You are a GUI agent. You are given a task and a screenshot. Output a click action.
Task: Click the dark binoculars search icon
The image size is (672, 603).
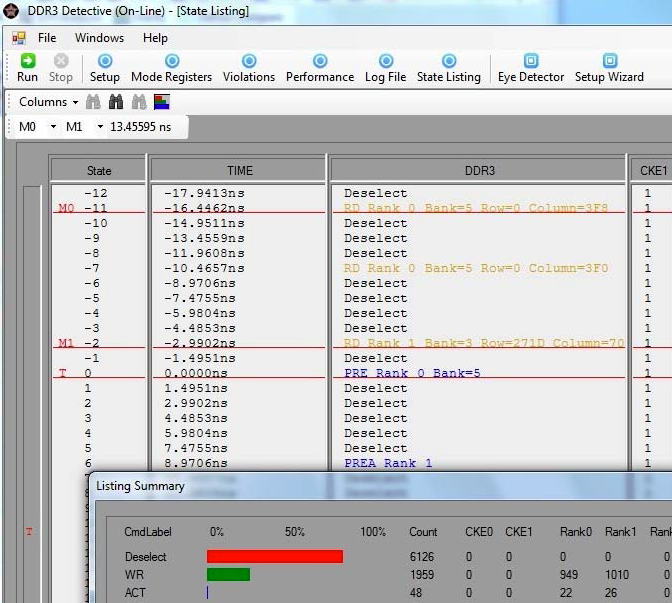[x=116, y=102]
